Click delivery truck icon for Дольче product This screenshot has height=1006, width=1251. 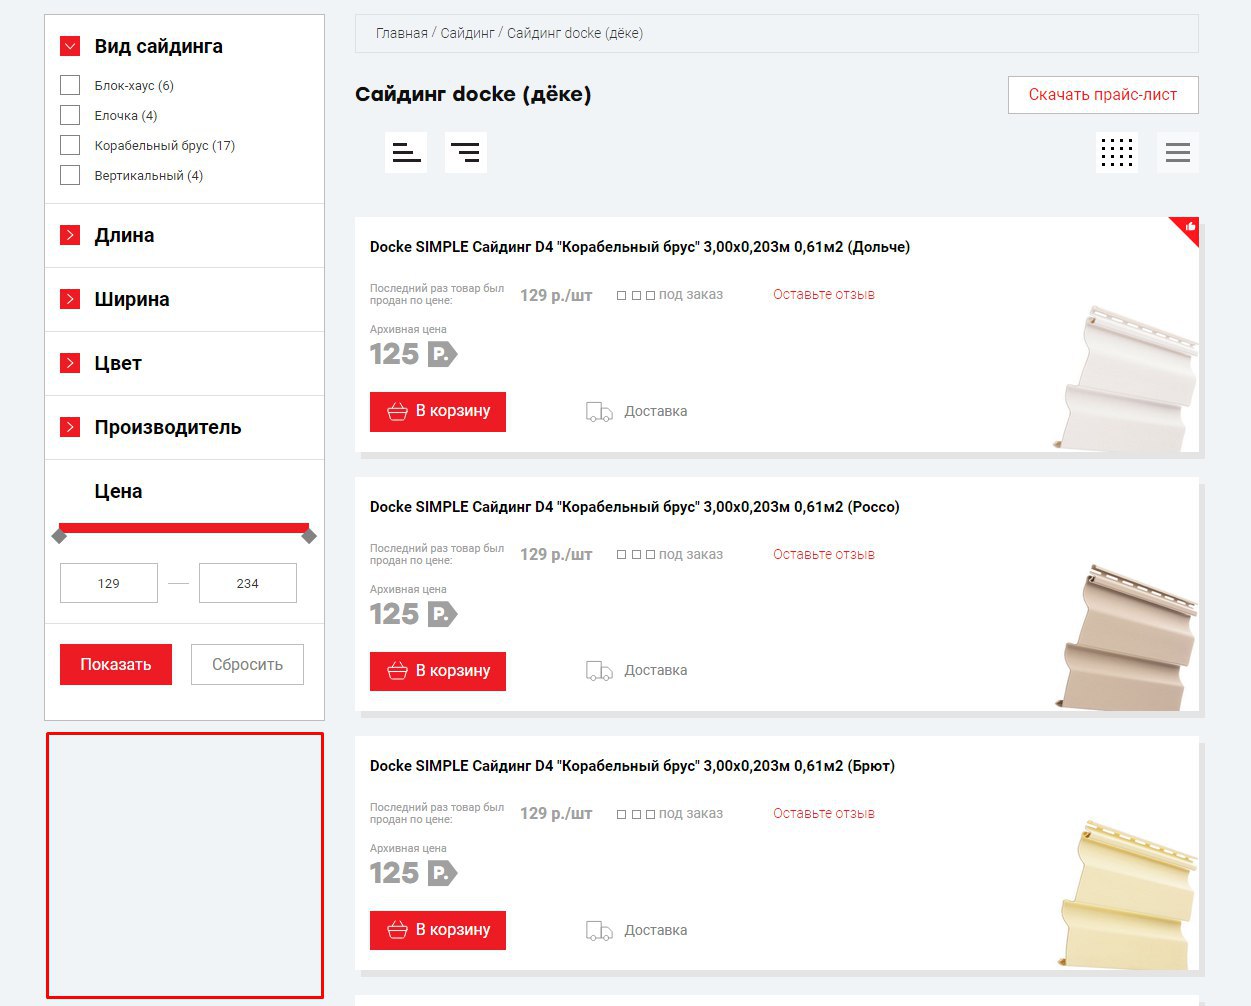599,412
